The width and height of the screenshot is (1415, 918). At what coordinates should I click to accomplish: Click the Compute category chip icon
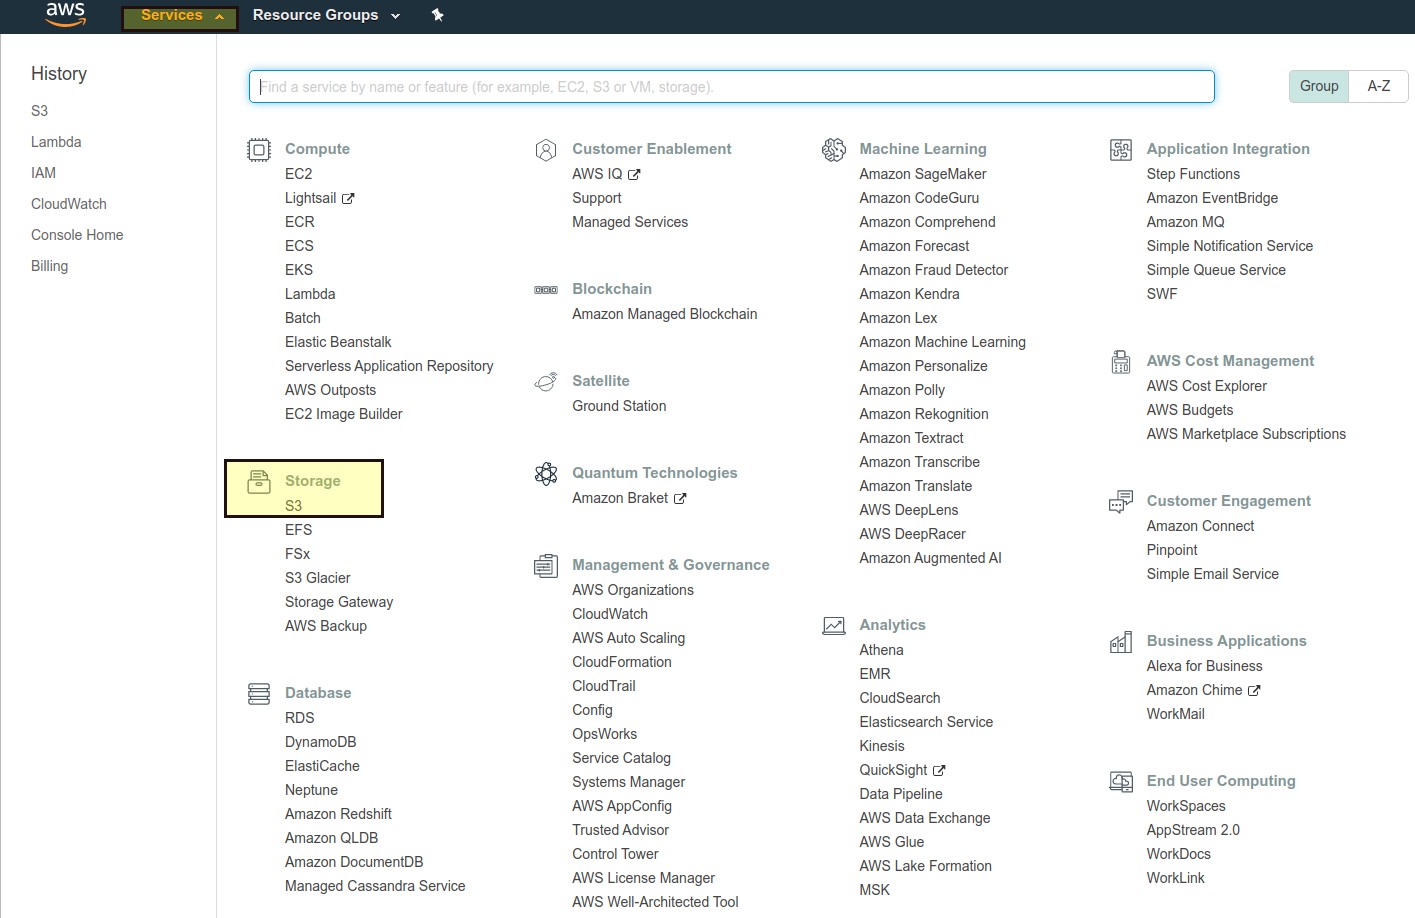pos(259,150)
